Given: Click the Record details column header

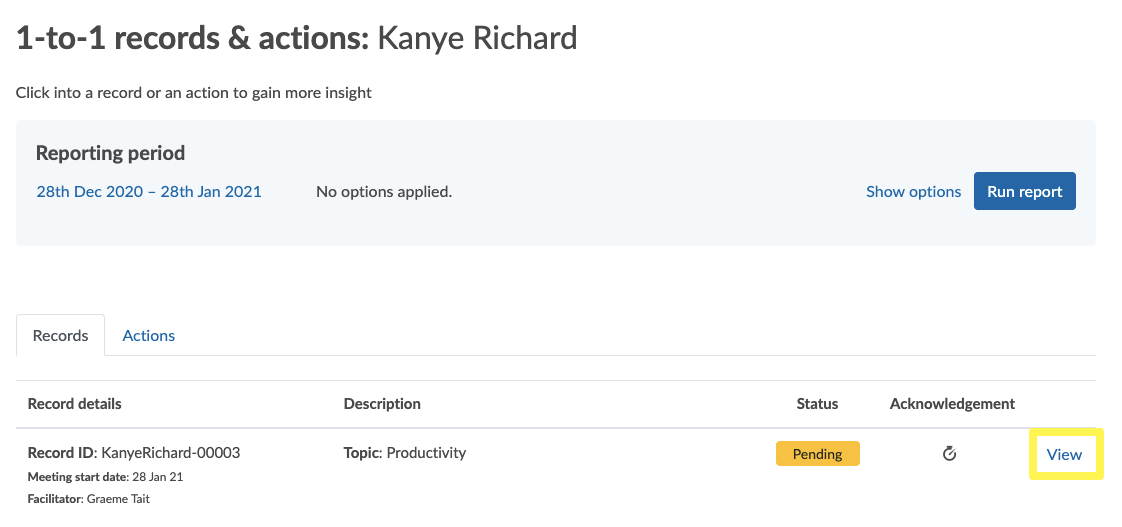Looking at the screenshot, I should [x=74, y=404].
